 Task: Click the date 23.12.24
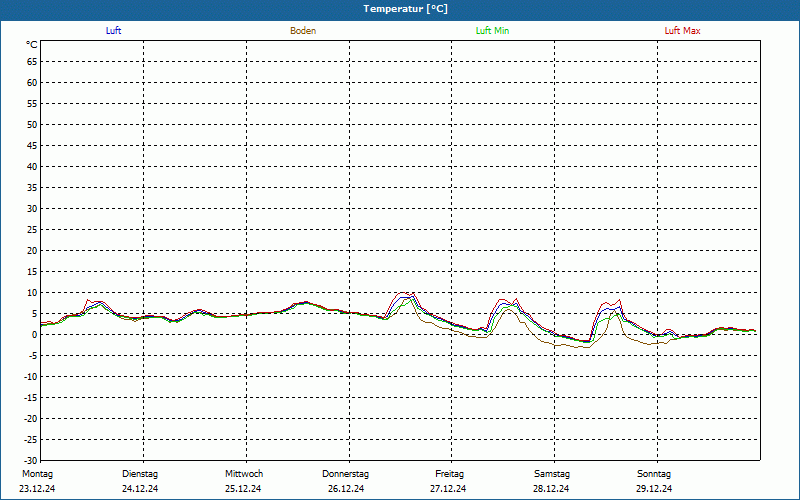click(37, 489)
